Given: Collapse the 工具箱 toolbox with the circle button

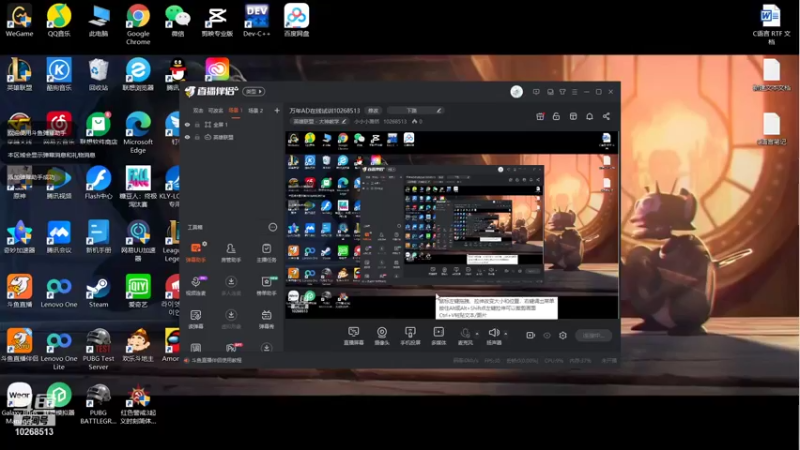Looking at the screenshot, I should tap(273, 227).
